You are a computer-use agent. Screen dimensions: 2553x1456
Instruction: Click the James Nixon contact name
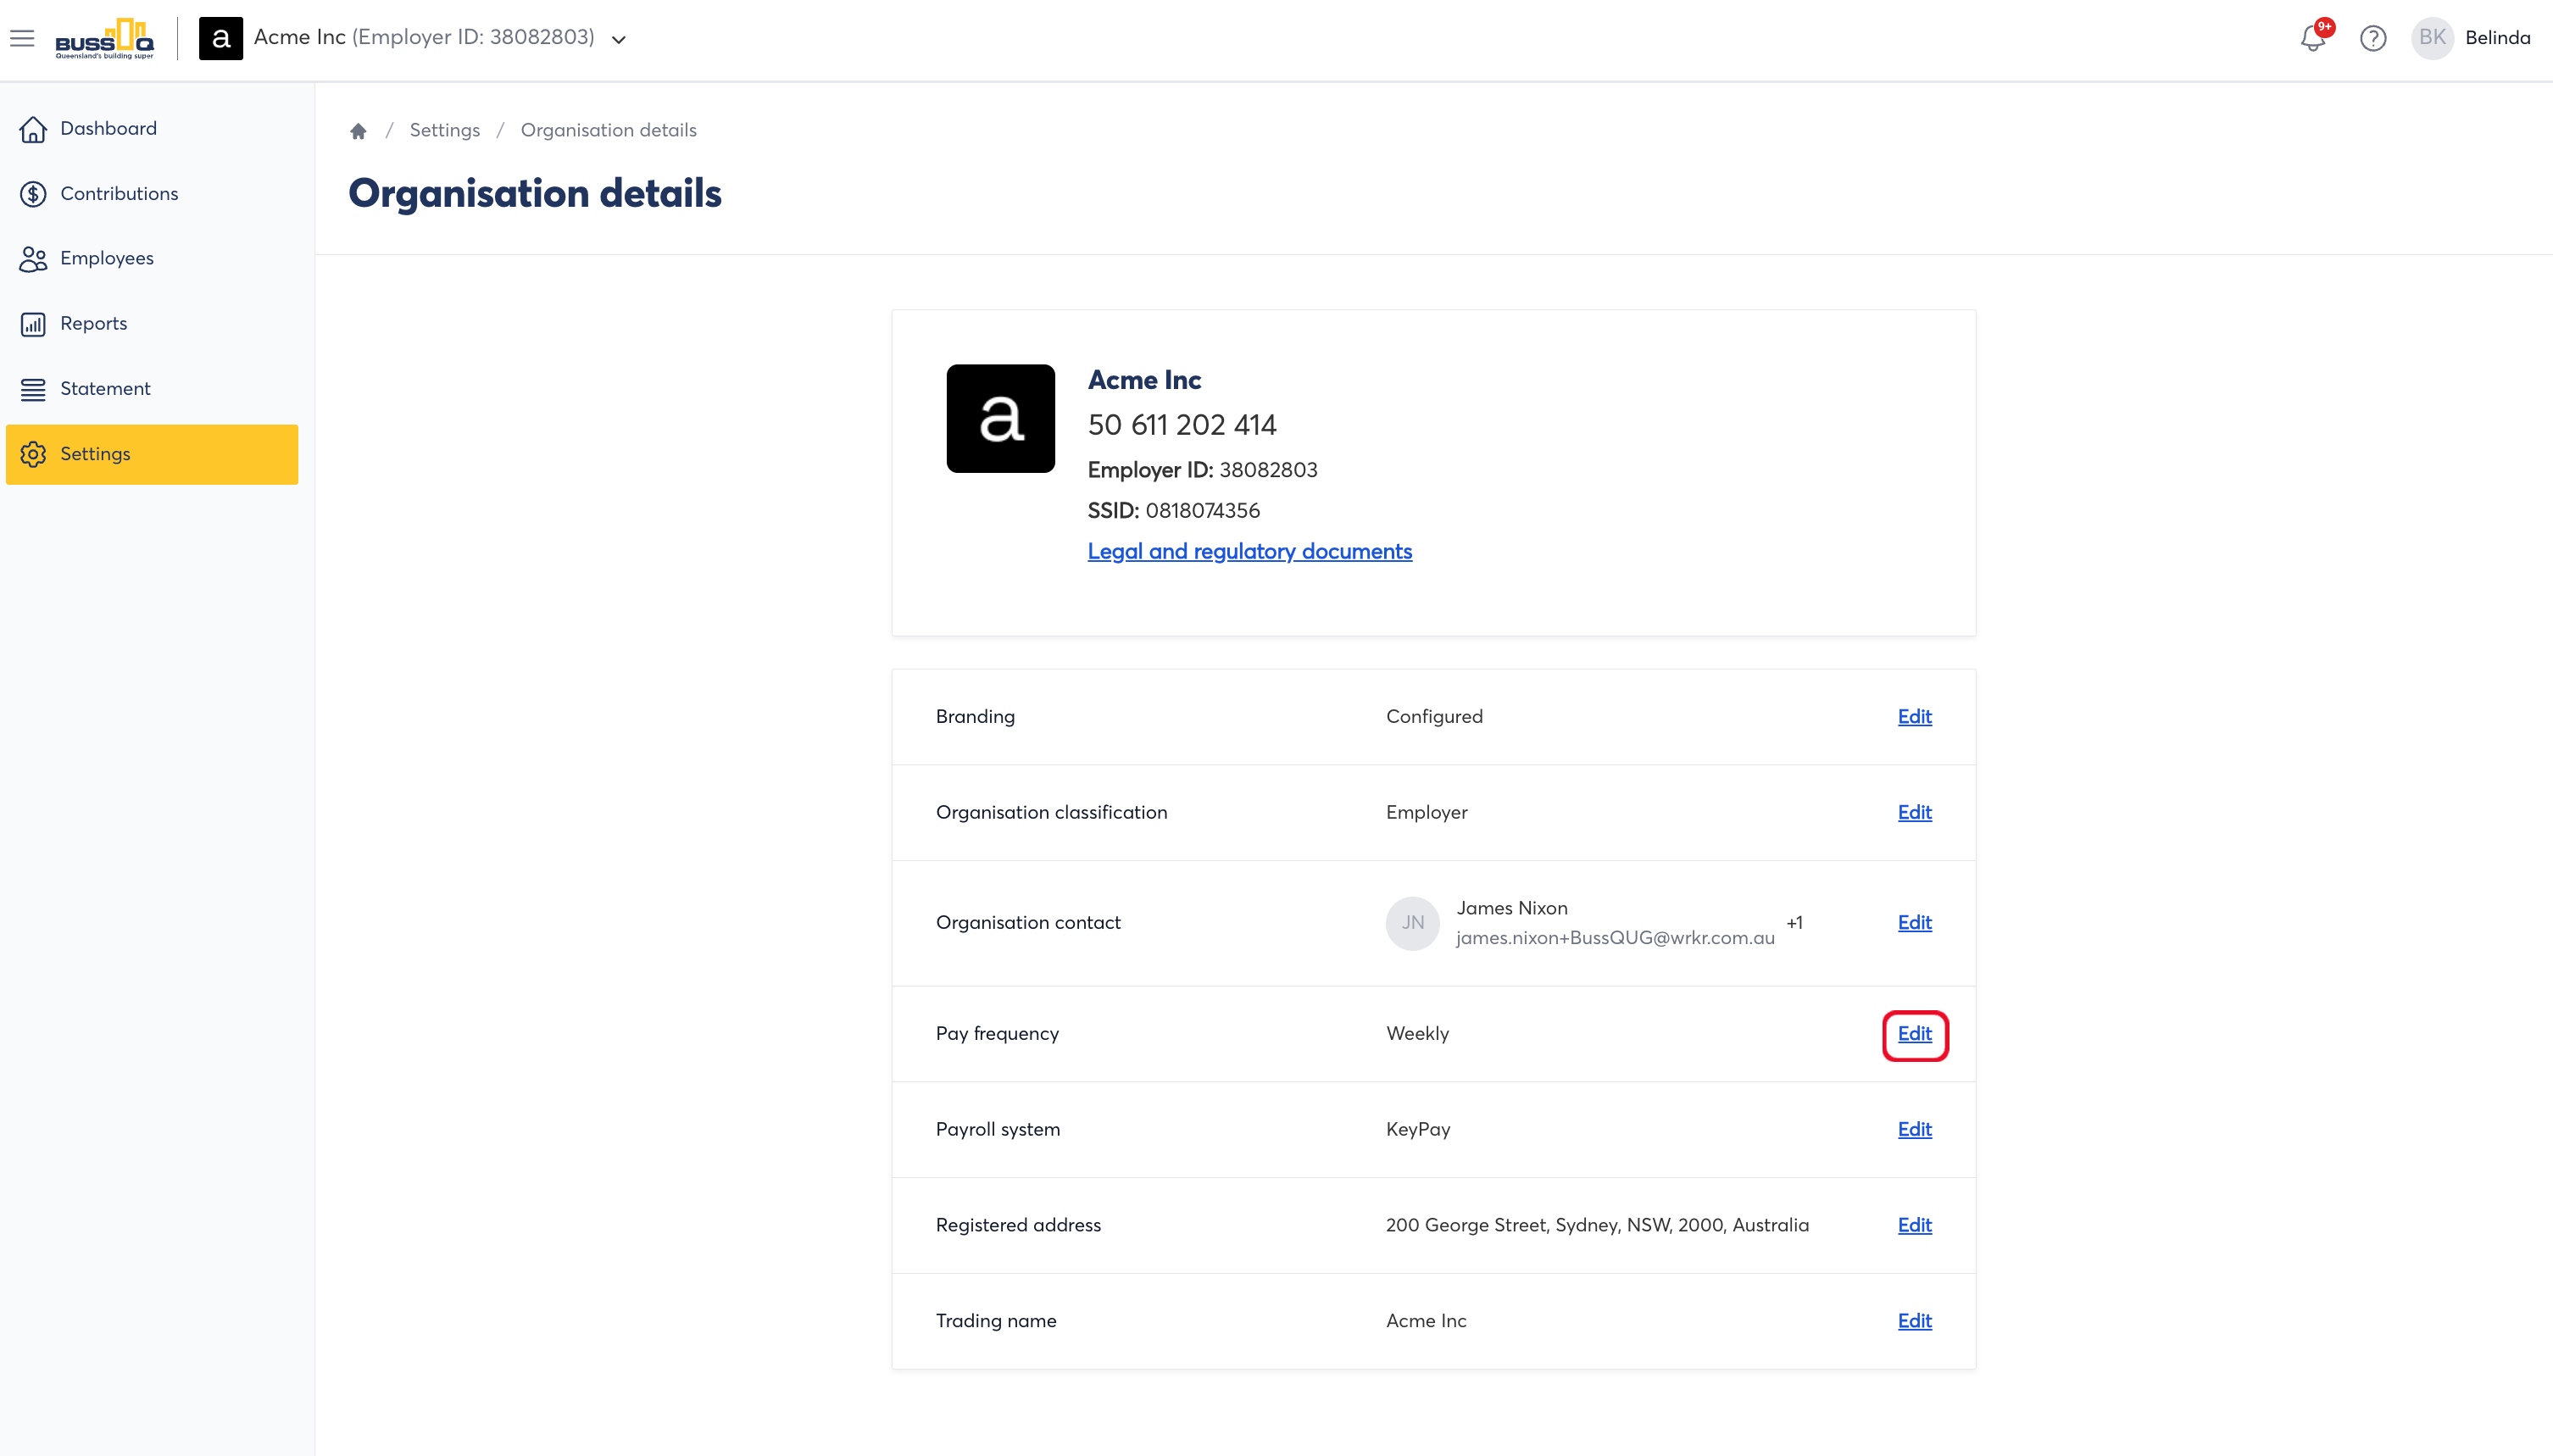coord(1511,908)
